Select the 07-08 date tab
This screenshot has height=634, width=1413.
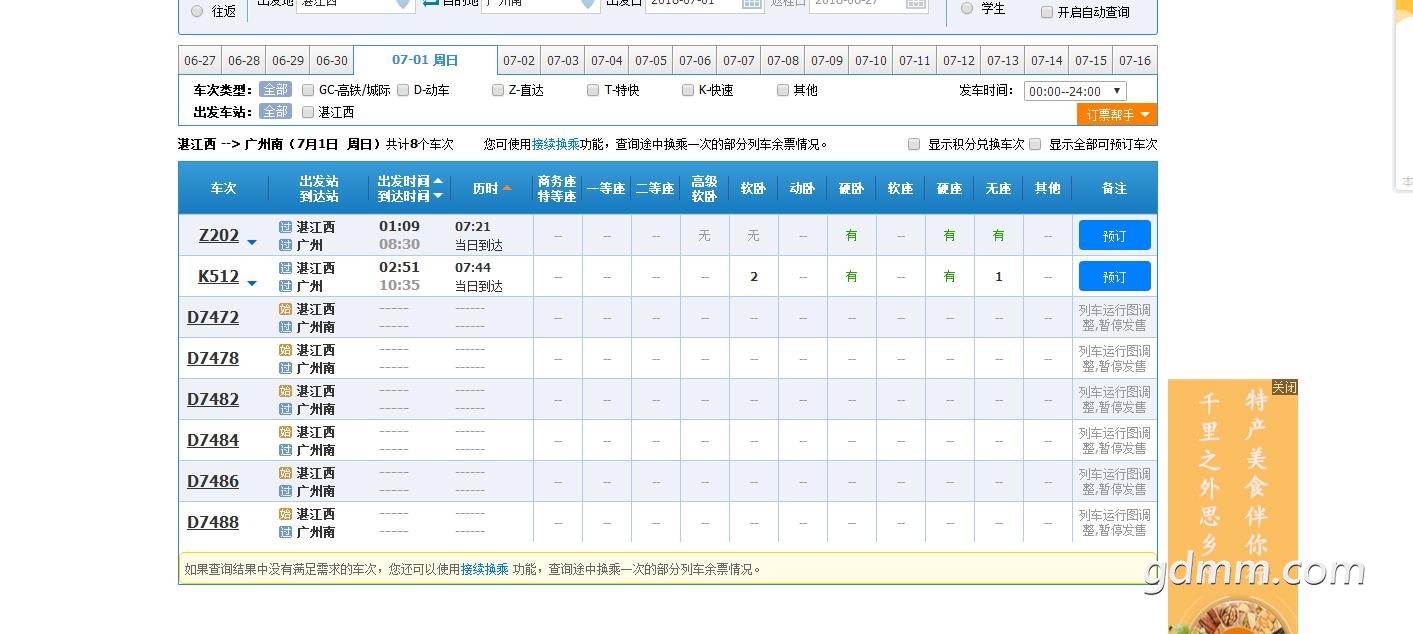[783, 60]
